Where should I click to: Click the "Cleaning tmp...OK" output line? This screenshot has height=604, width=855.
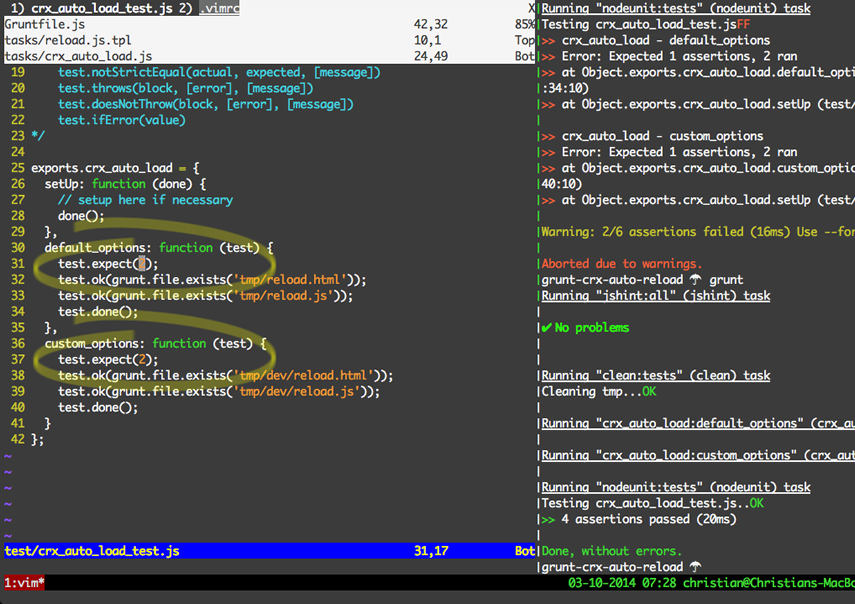[x=599, y=391]
